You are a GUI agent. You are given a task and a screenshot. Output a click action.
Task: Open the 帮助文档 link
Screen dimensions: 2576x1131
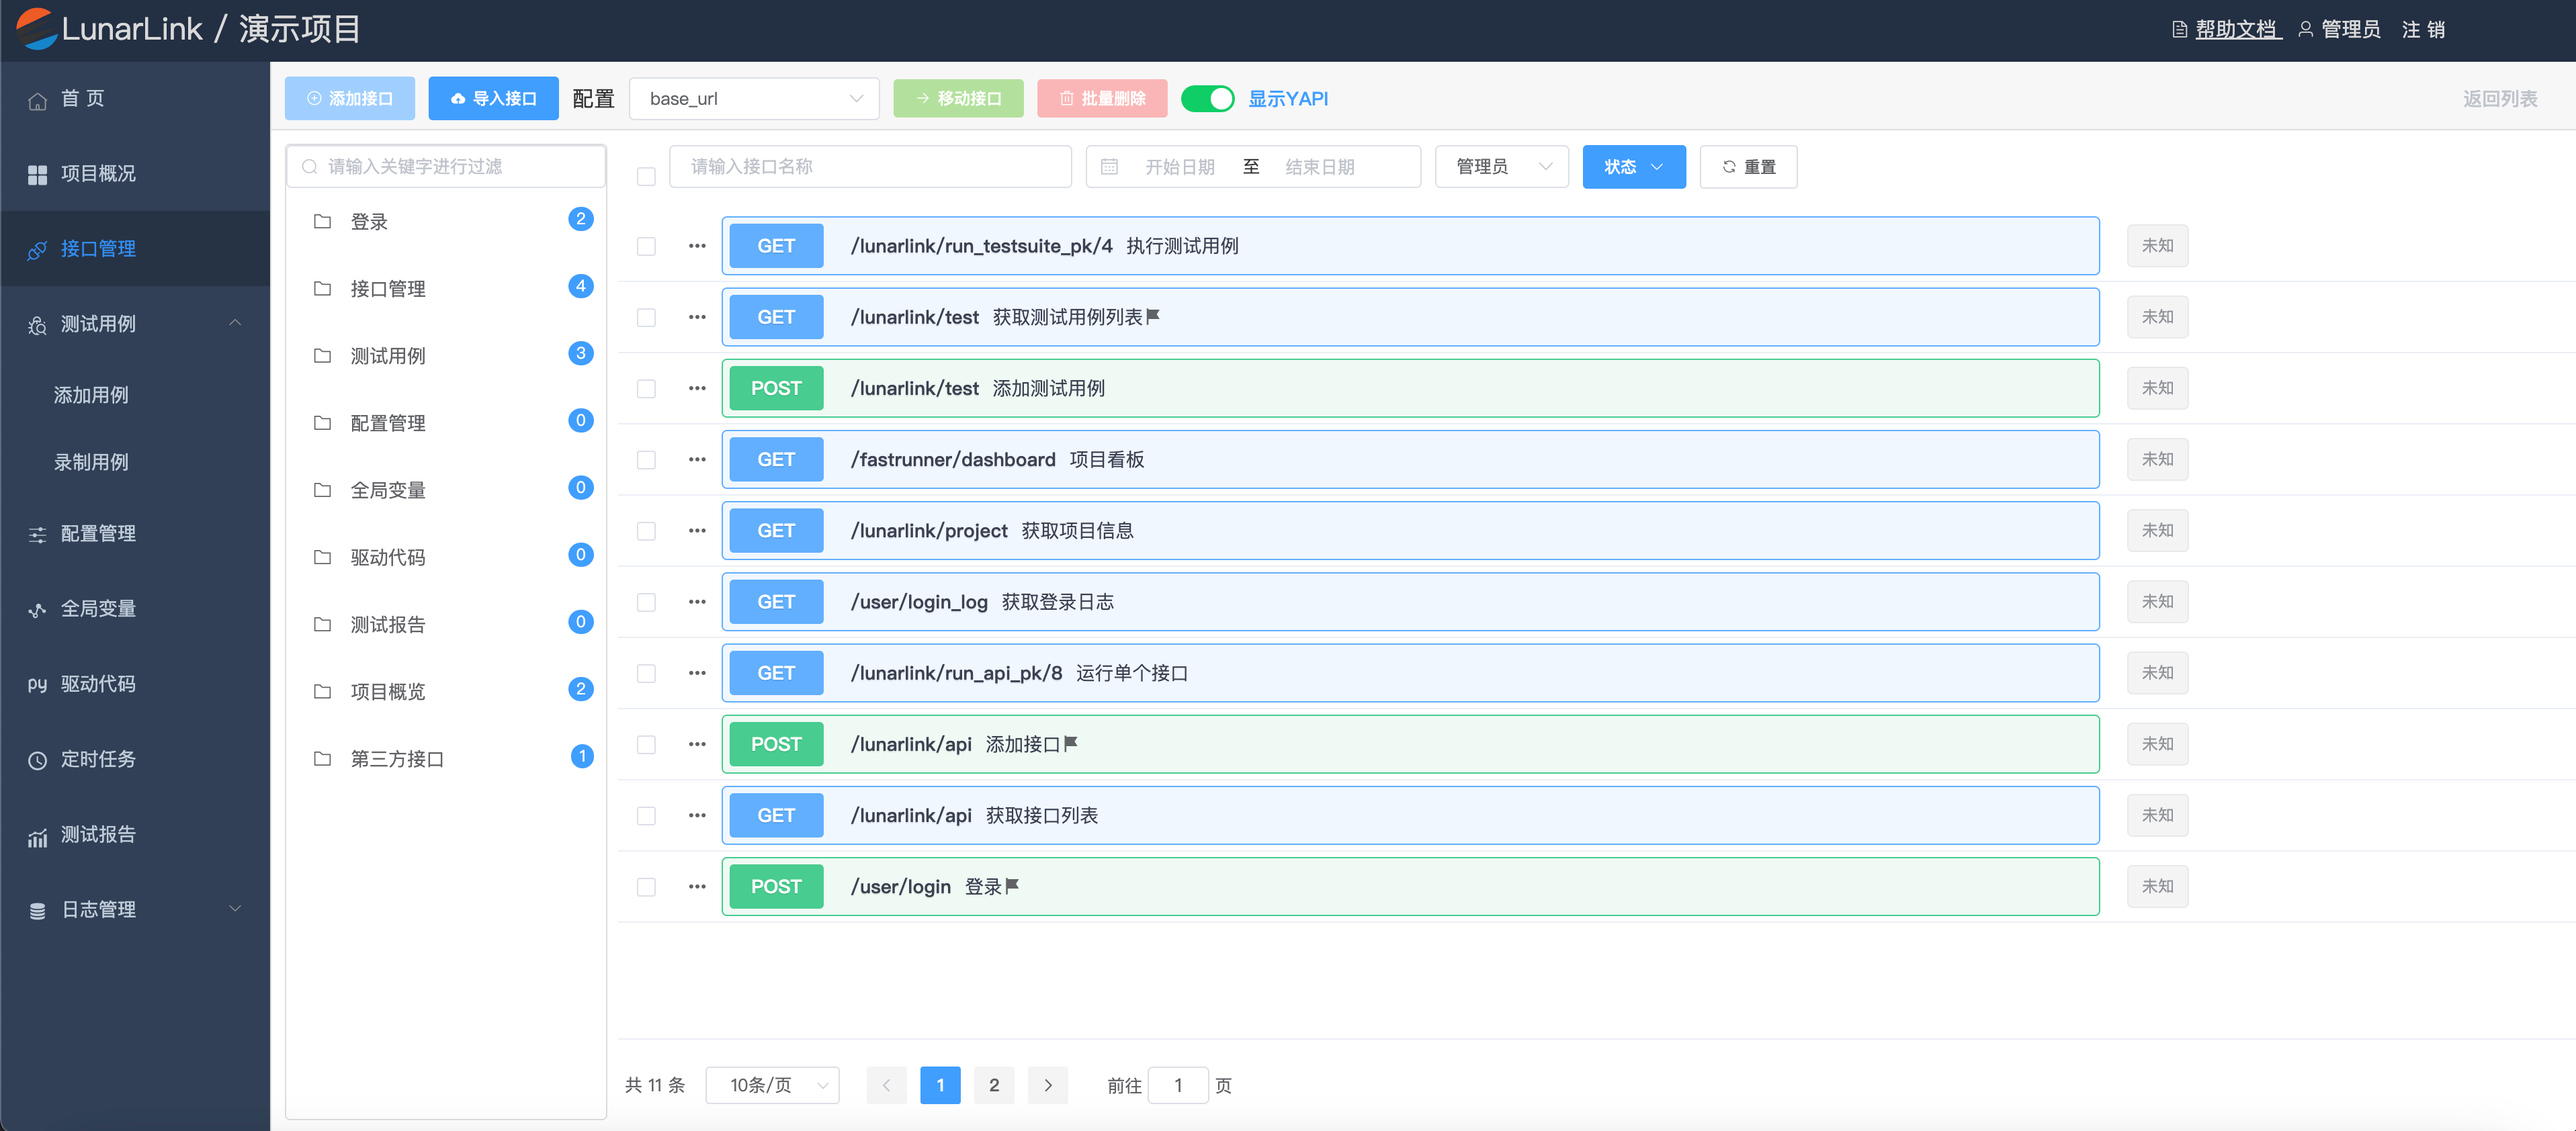tap(2236, 29)
